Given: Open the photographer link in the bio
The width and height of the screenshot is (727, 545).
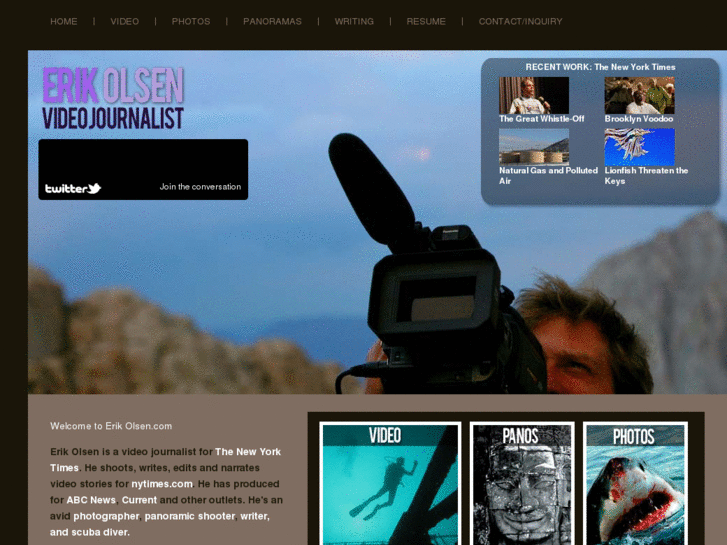Looking at the screenshot, I should (x=106, y=516).
